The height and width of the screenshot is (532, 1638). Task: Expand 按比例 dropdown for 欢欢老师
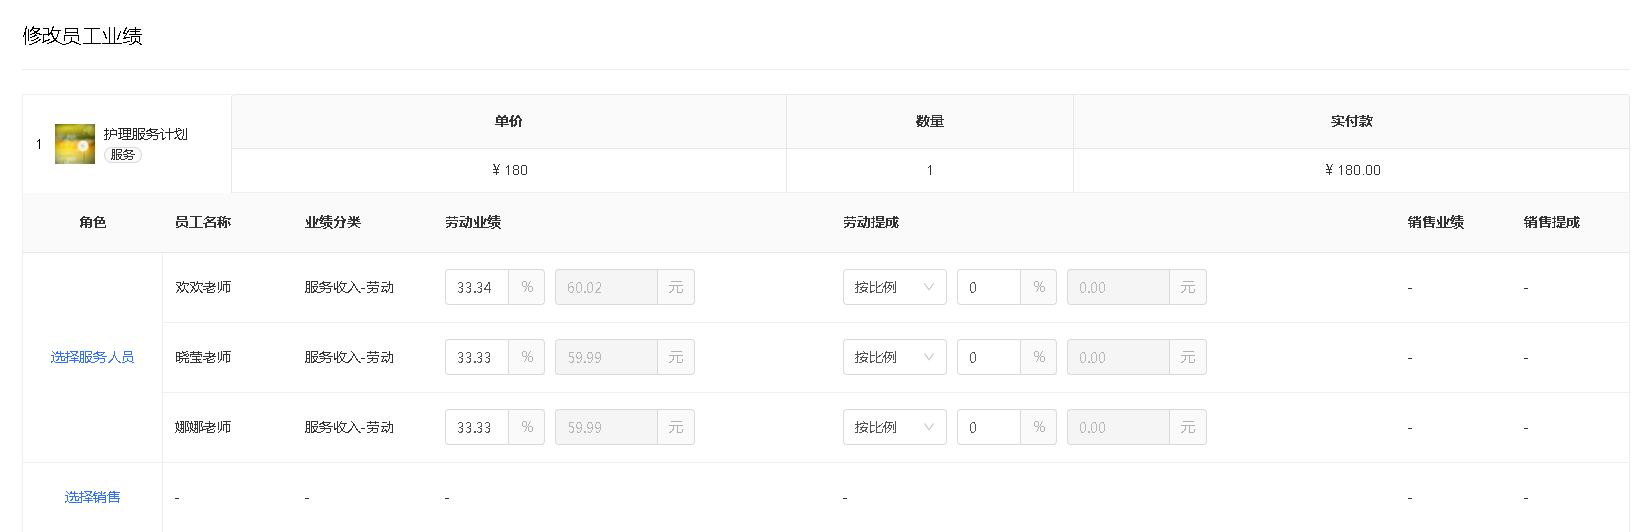pos(894,287)
